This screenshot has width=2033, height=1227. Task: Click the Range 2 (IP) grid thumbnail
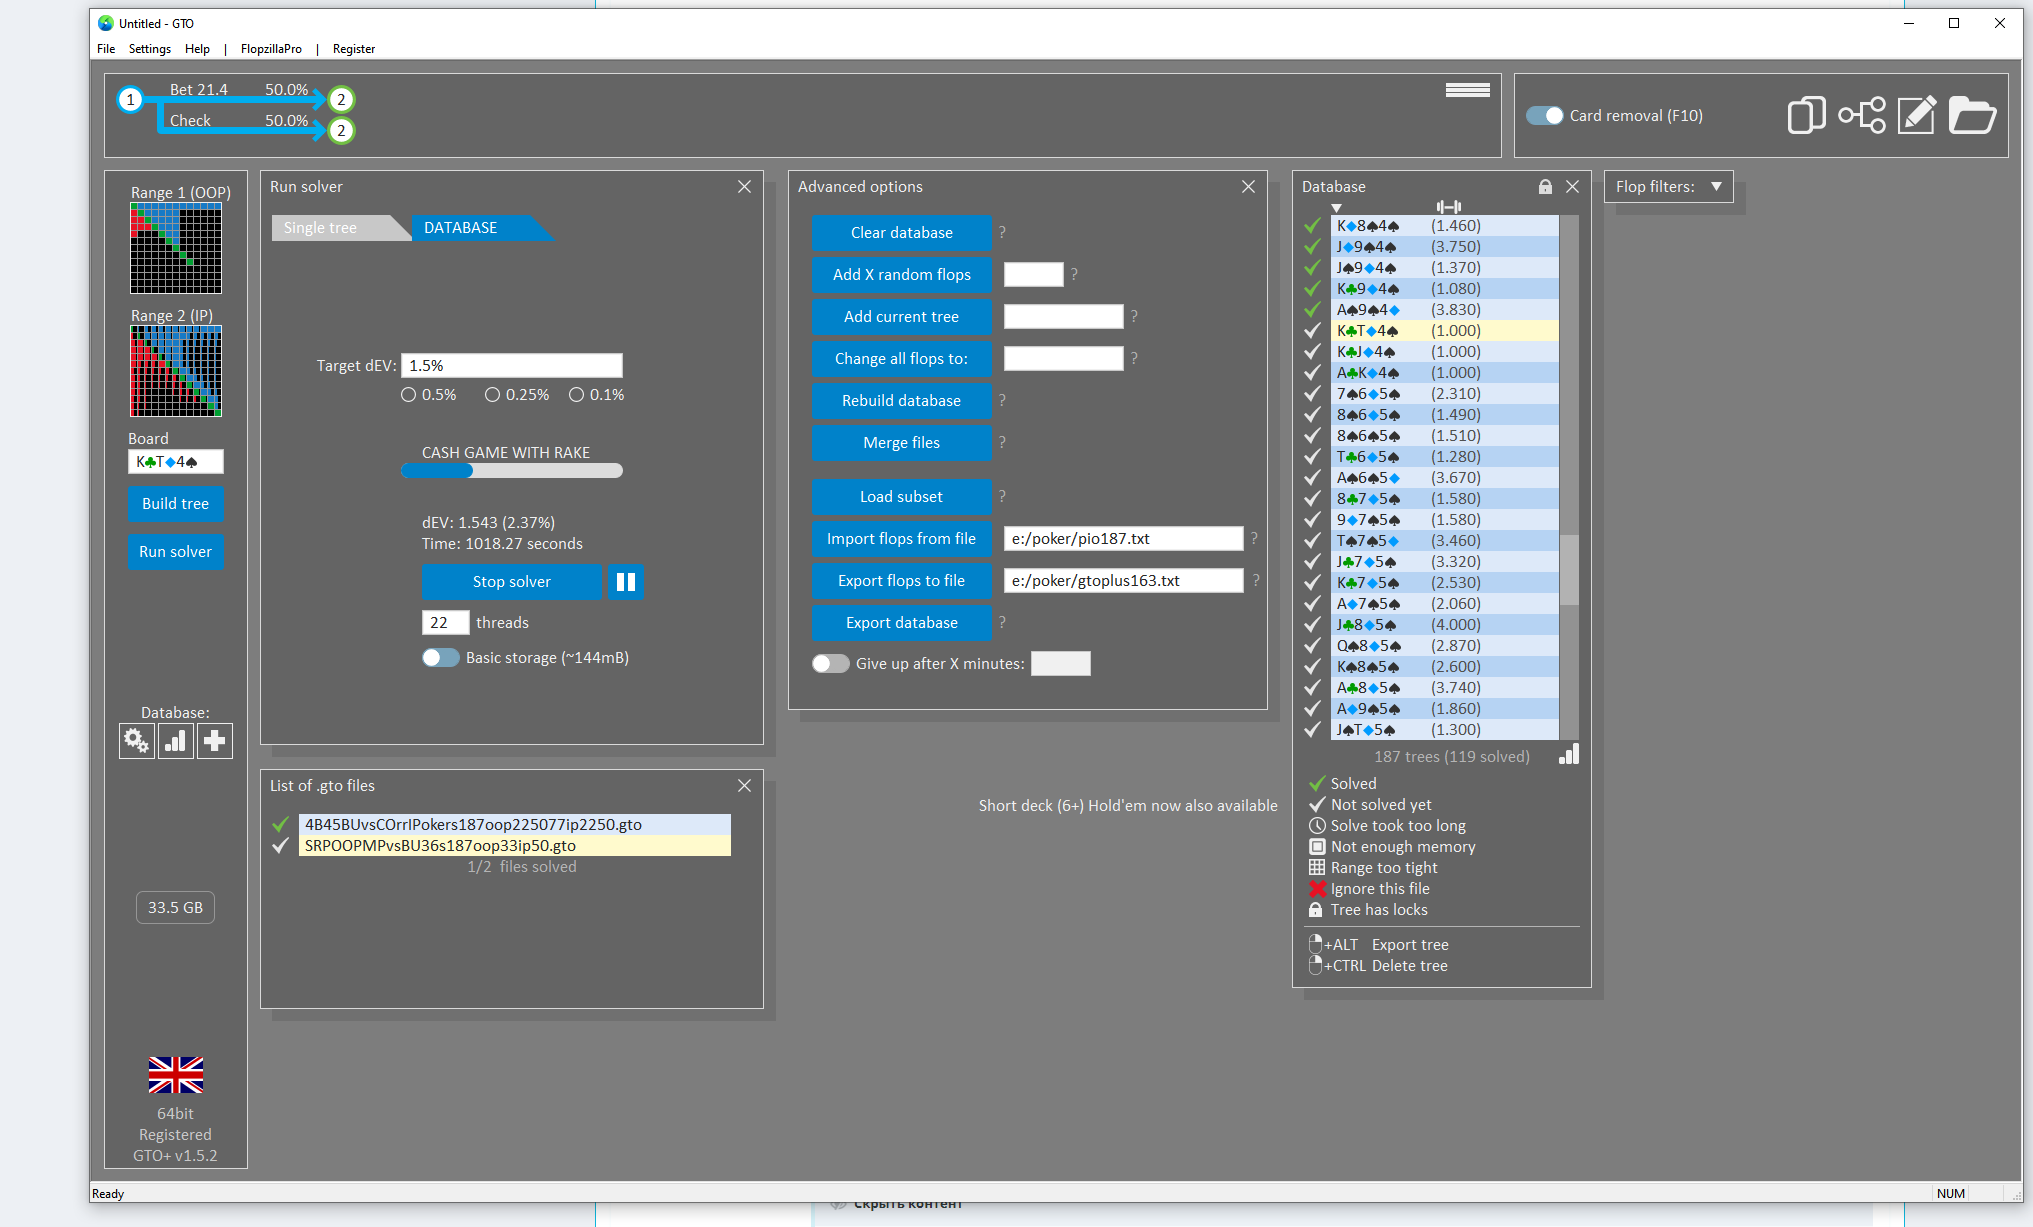176,371
